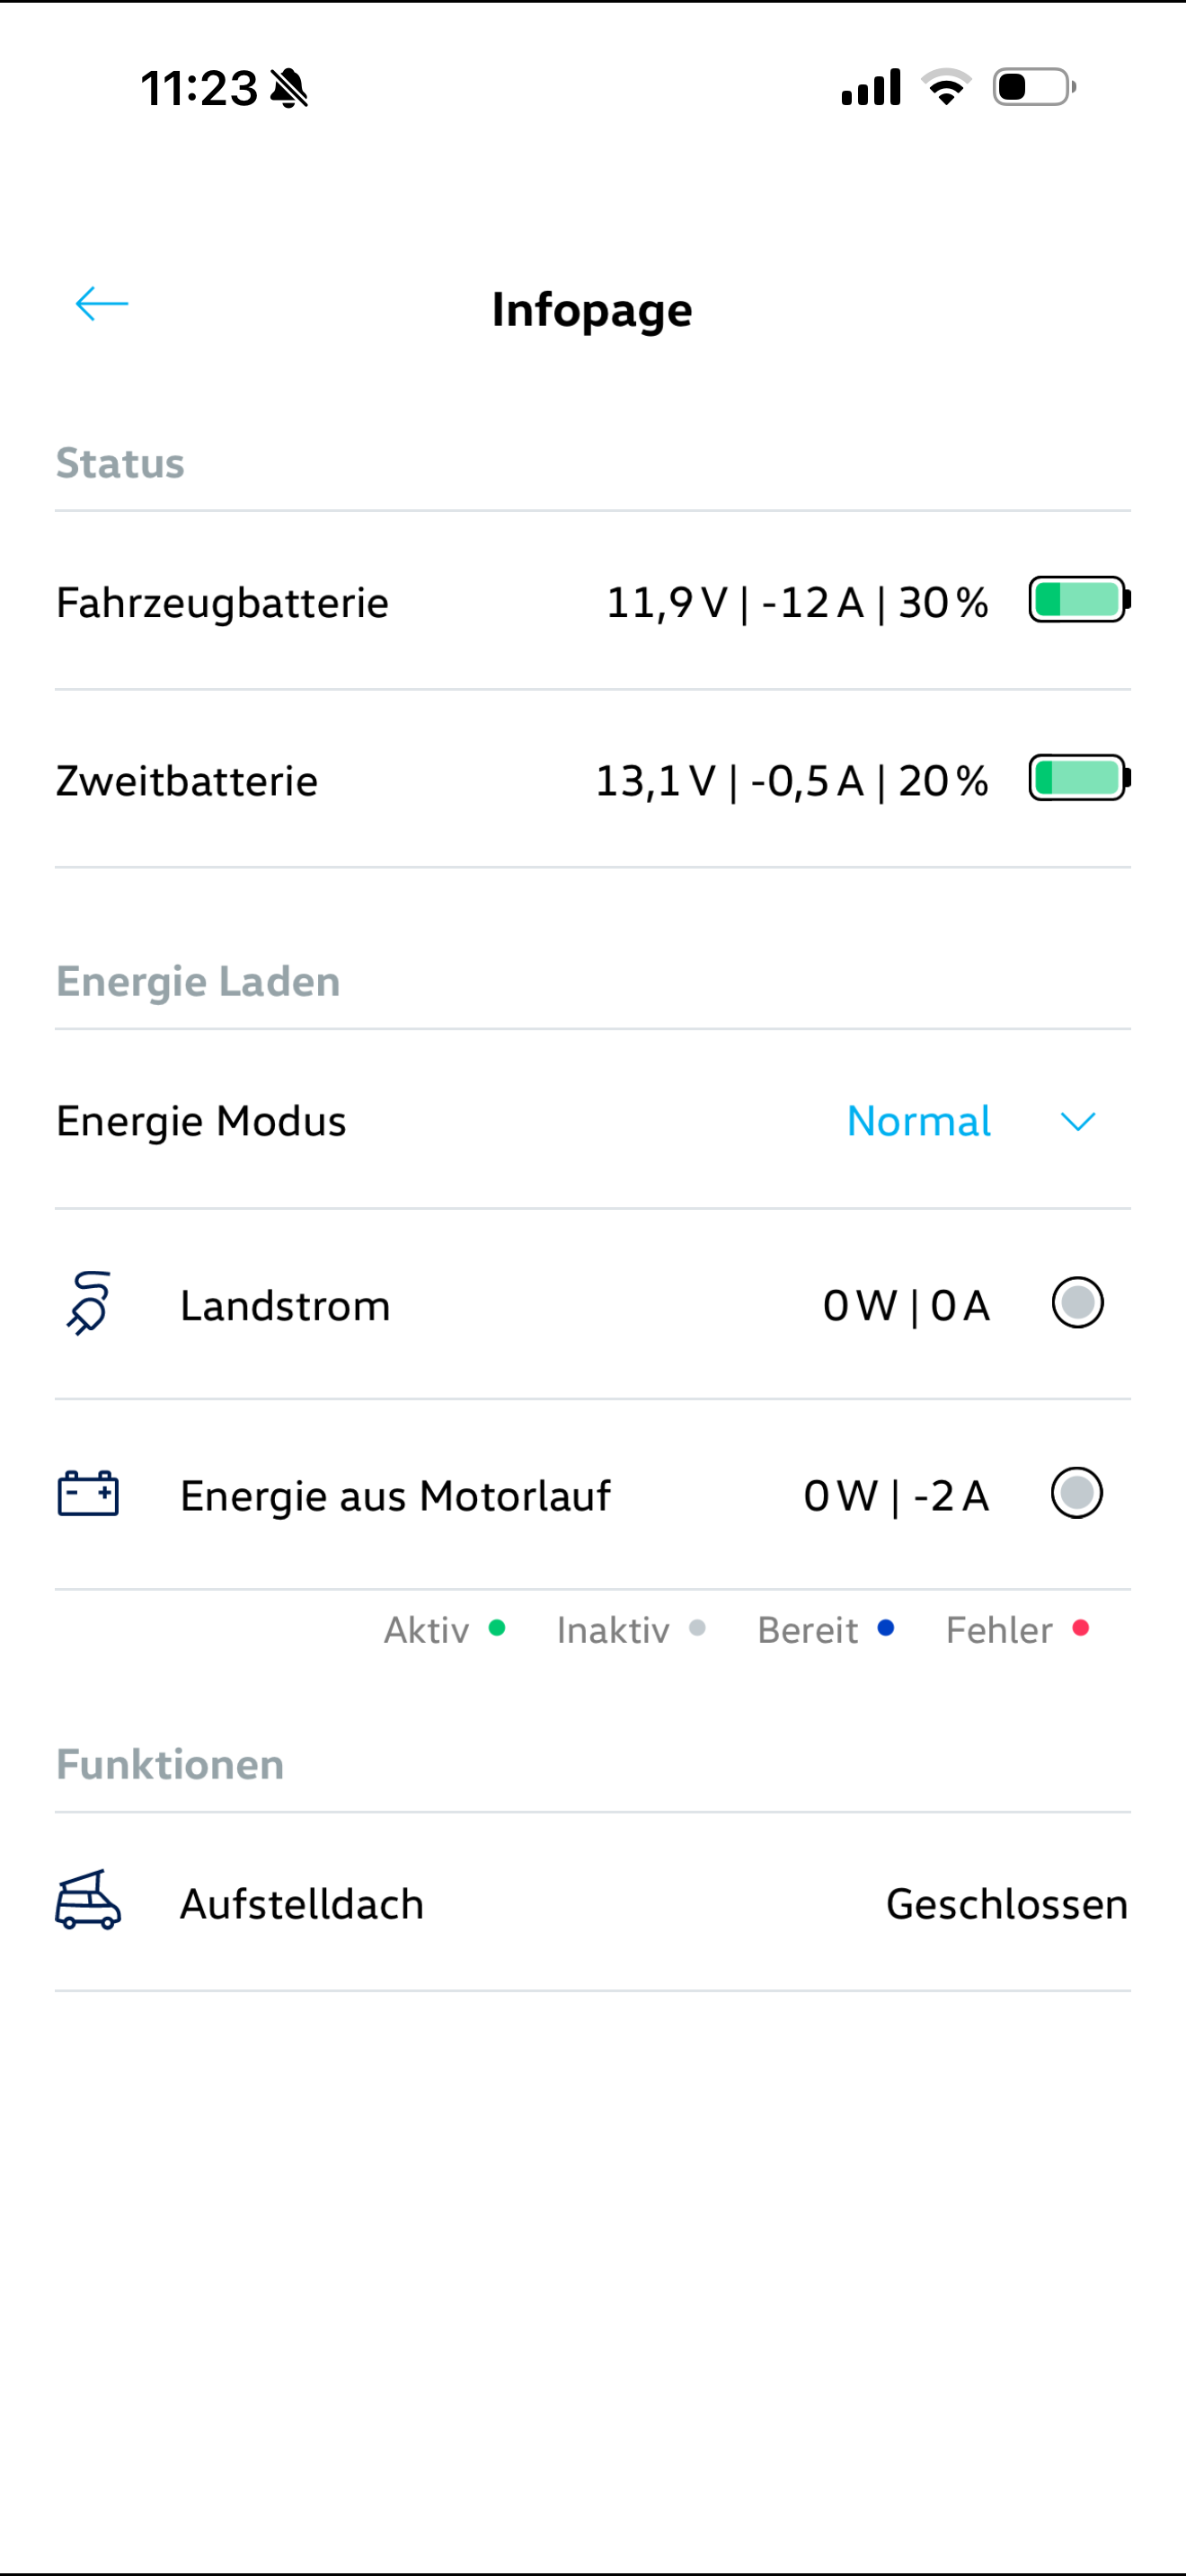The width and height of the screenshot is (1186, 2576).
Task: Tap the Geschlossen roof status text
Action: 1006,1904
